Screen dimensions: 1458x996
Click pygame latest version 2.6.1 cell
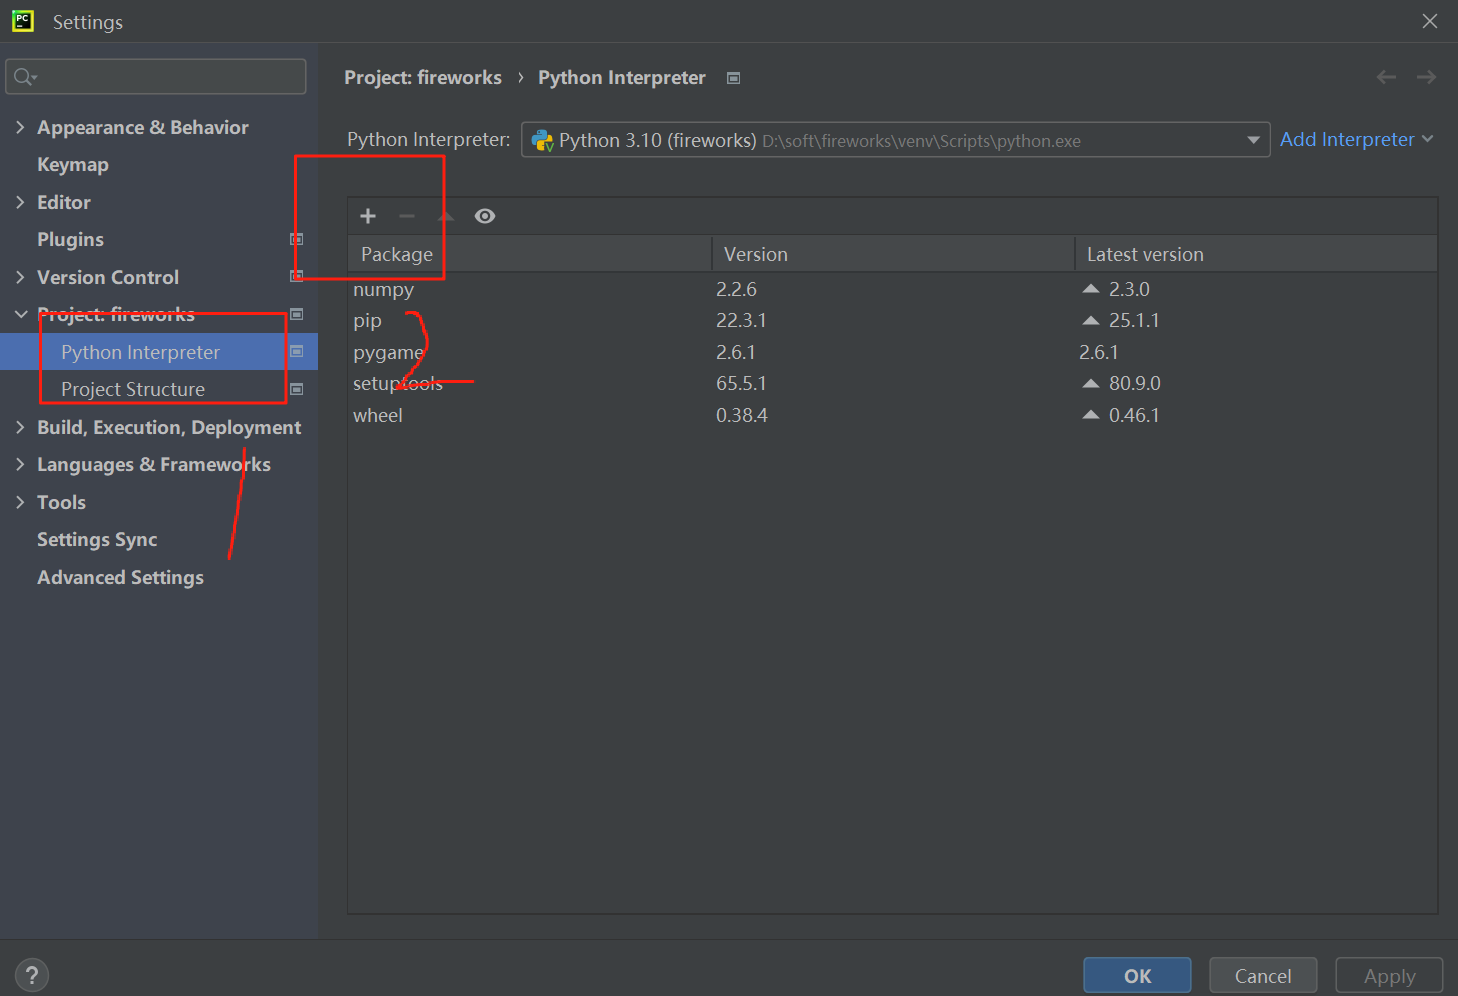click(1099, 352)
